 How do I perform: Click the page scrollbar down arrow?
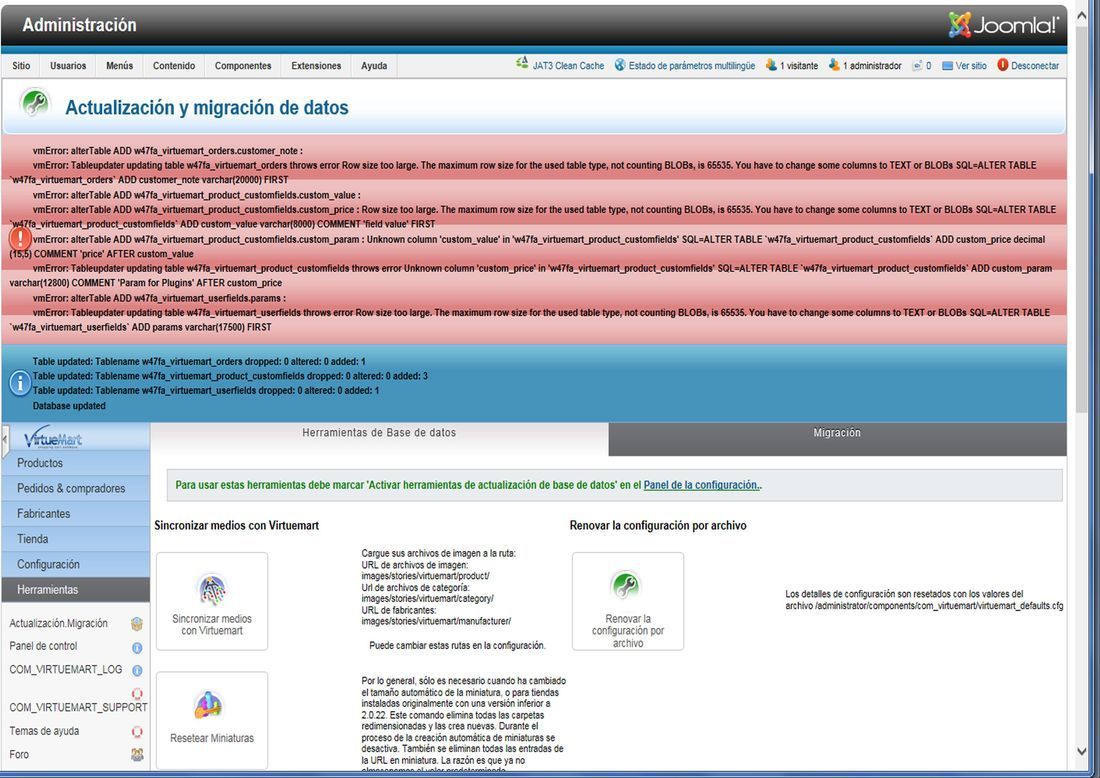(x=1082, y=751)
